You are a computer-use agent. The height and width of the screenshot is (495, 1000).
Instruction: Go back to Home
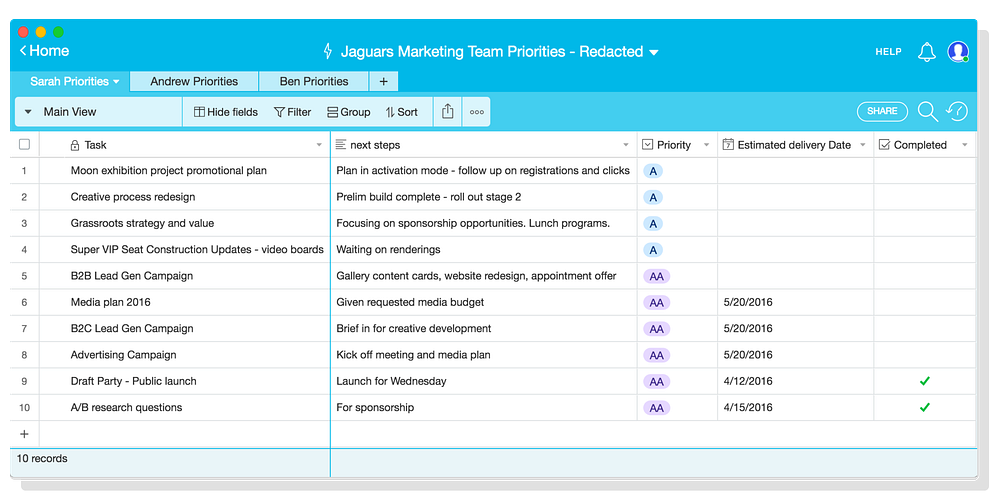pos(44,51)
